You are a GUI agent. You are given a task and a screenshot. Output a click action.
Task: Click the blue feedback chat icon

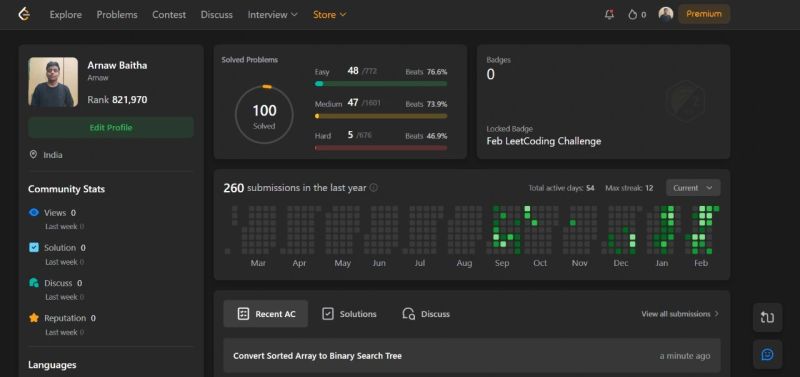click(767, 354)
